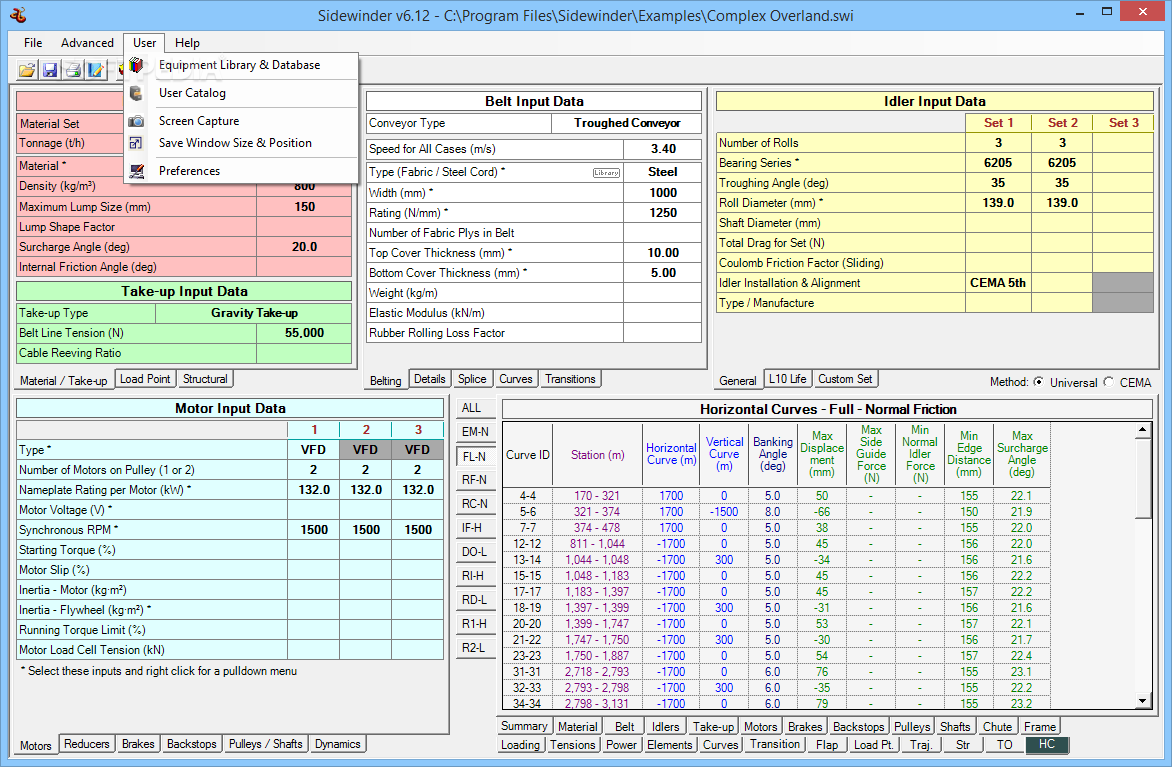Click the RF-N load case button
This screenshot has height=767, width=1172.
474,480
